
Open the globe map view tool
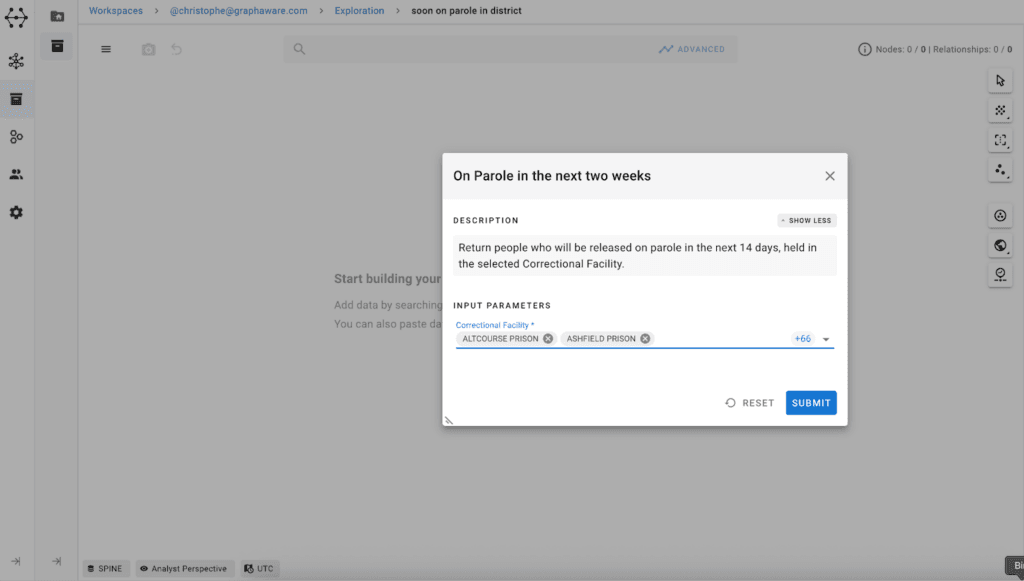pyautogui.click(x=1000, y=246)
